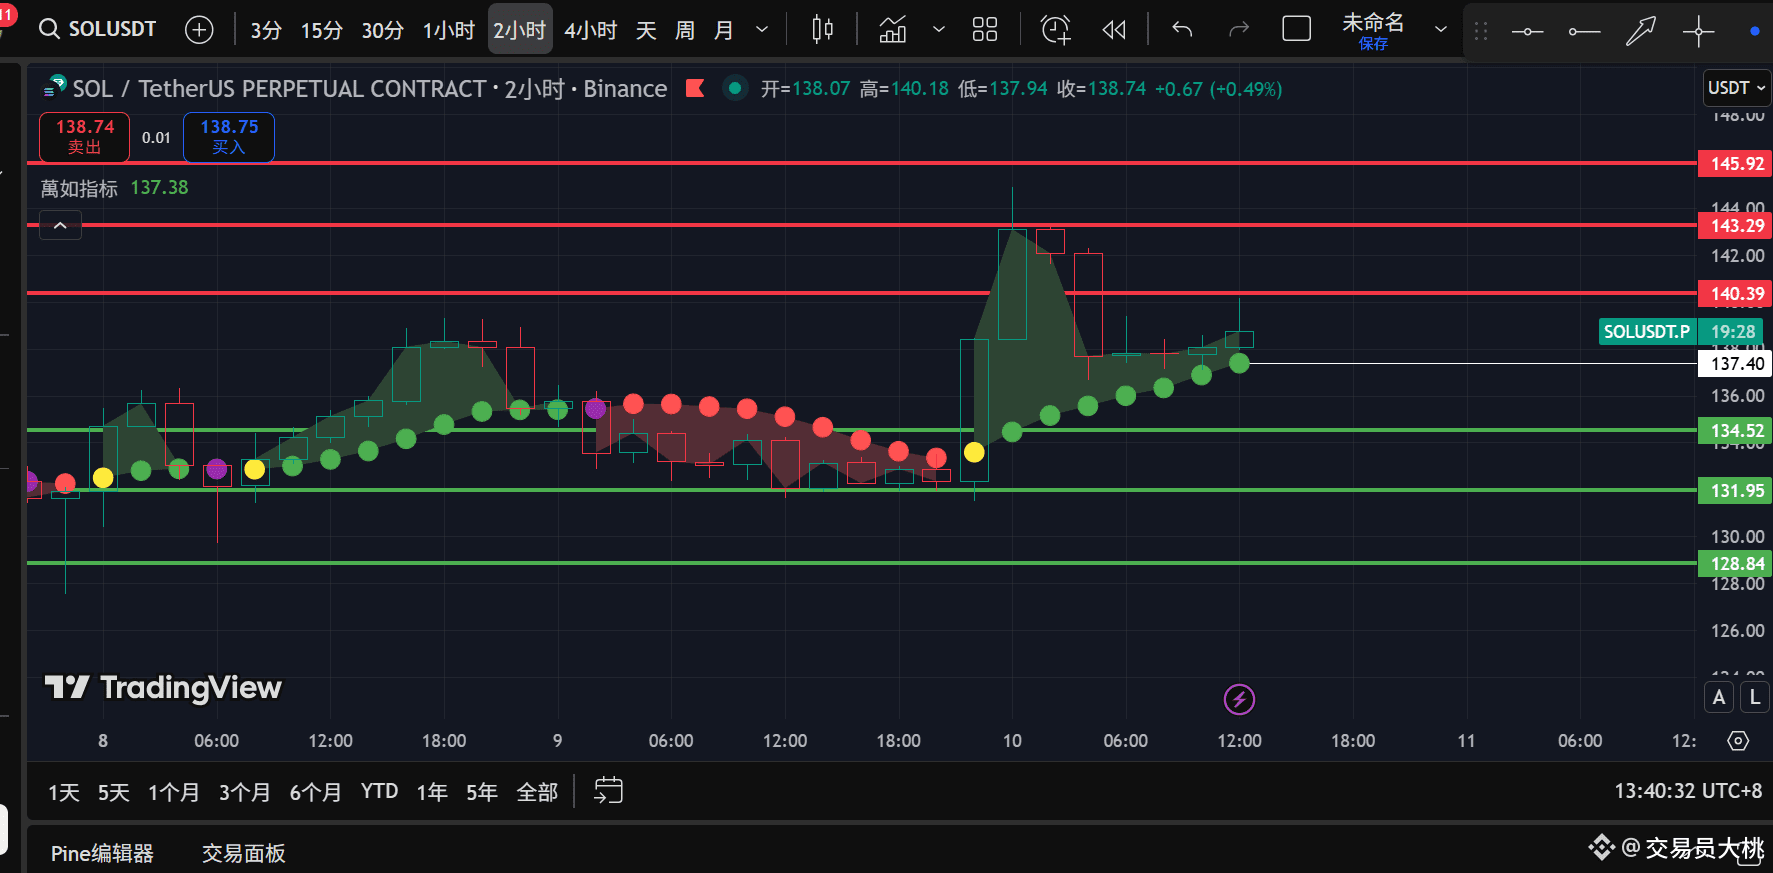Set the date range to 1个月
This screenshot has height=873, width=1773.
pos(174,792)
